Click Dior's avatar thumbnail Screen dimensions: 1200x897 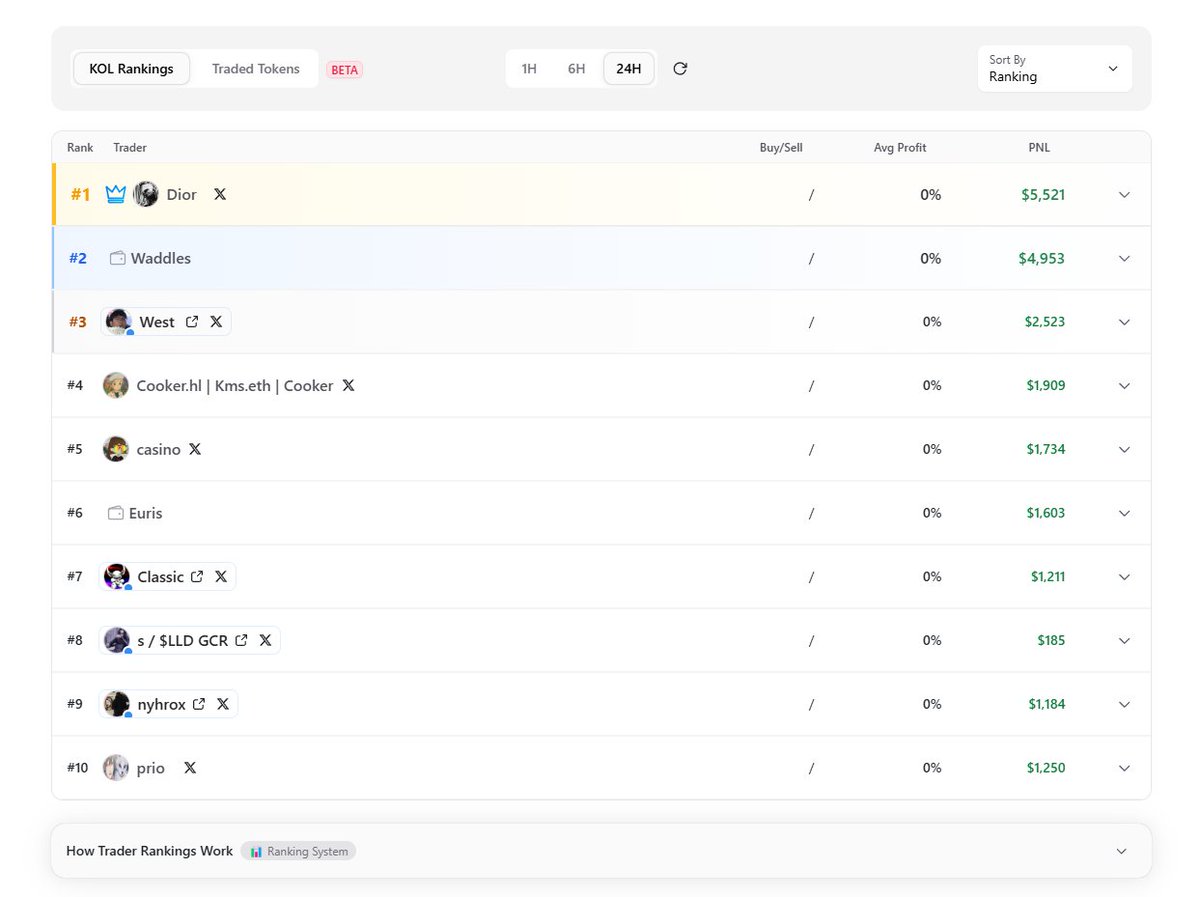(146, 194)
